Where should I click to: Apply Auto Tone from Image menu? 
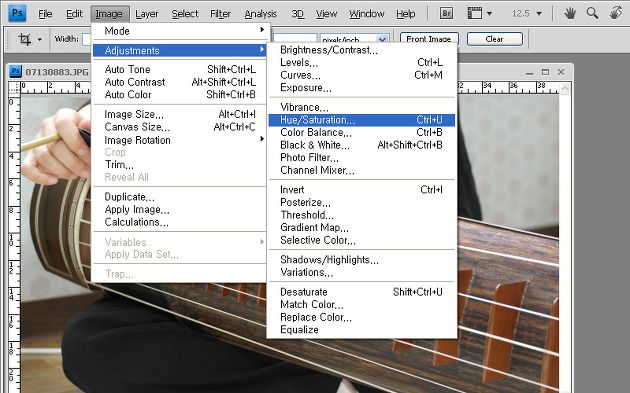click(180, 69)
